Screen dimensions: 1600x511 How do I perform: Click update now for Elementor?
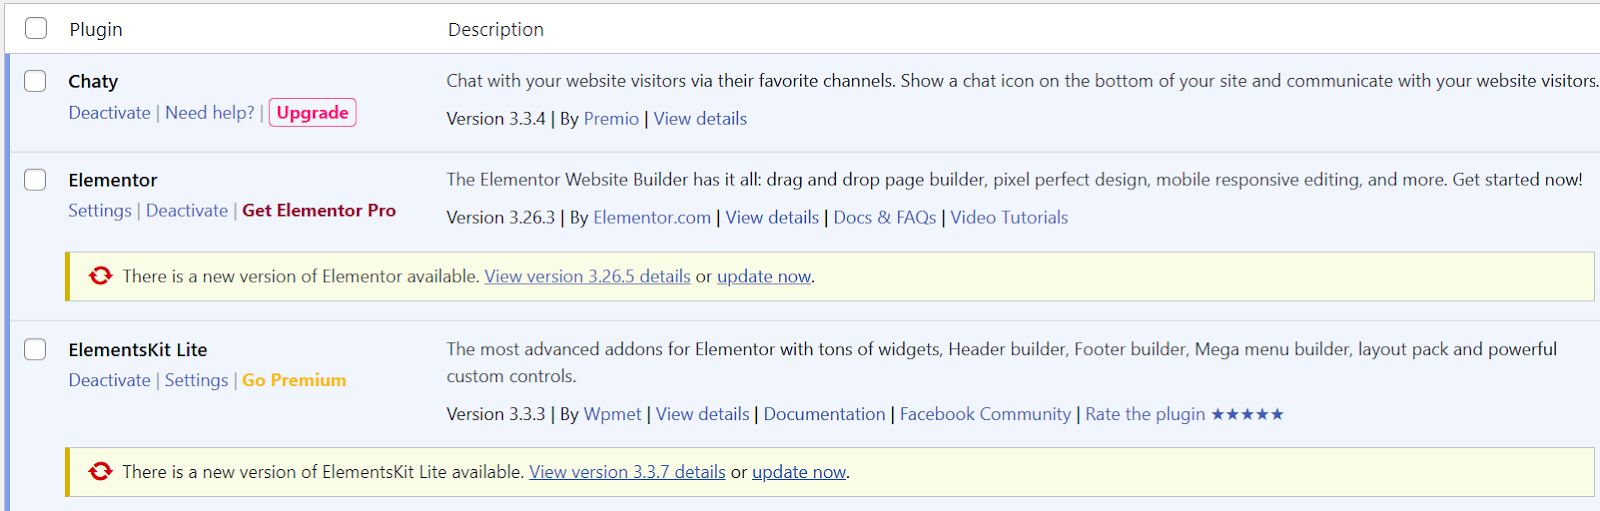coord(764,277)
